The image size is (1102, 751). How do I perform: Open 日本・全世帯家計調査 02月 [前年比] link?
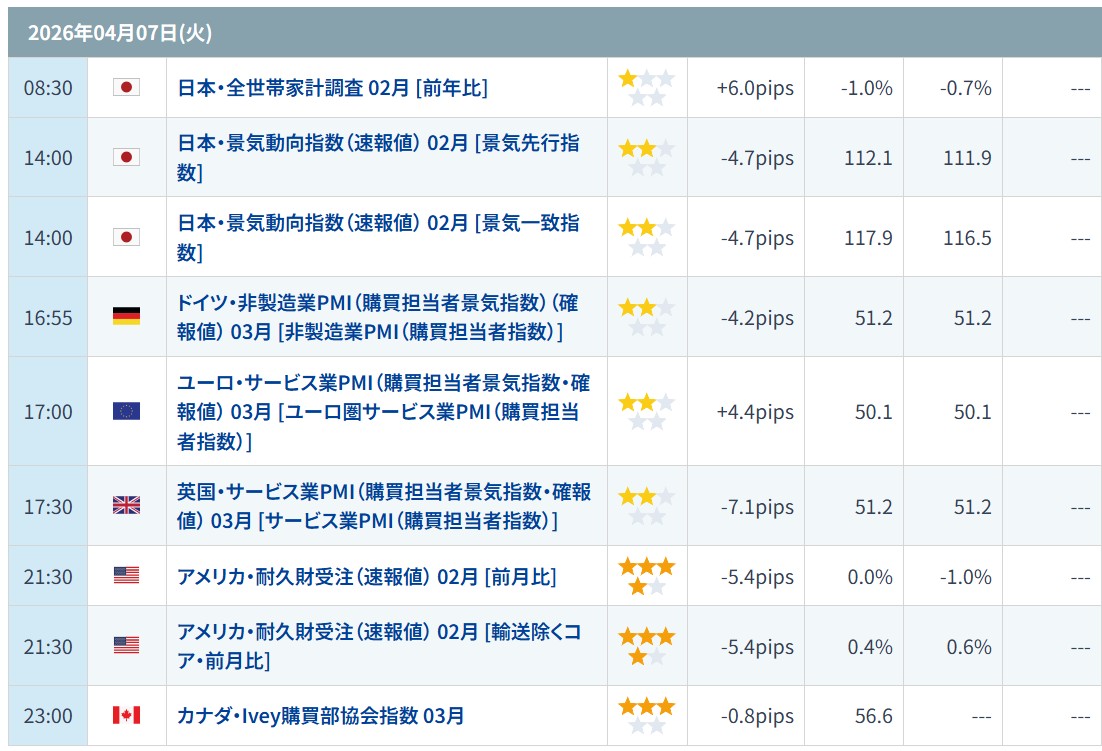[332, 88]
